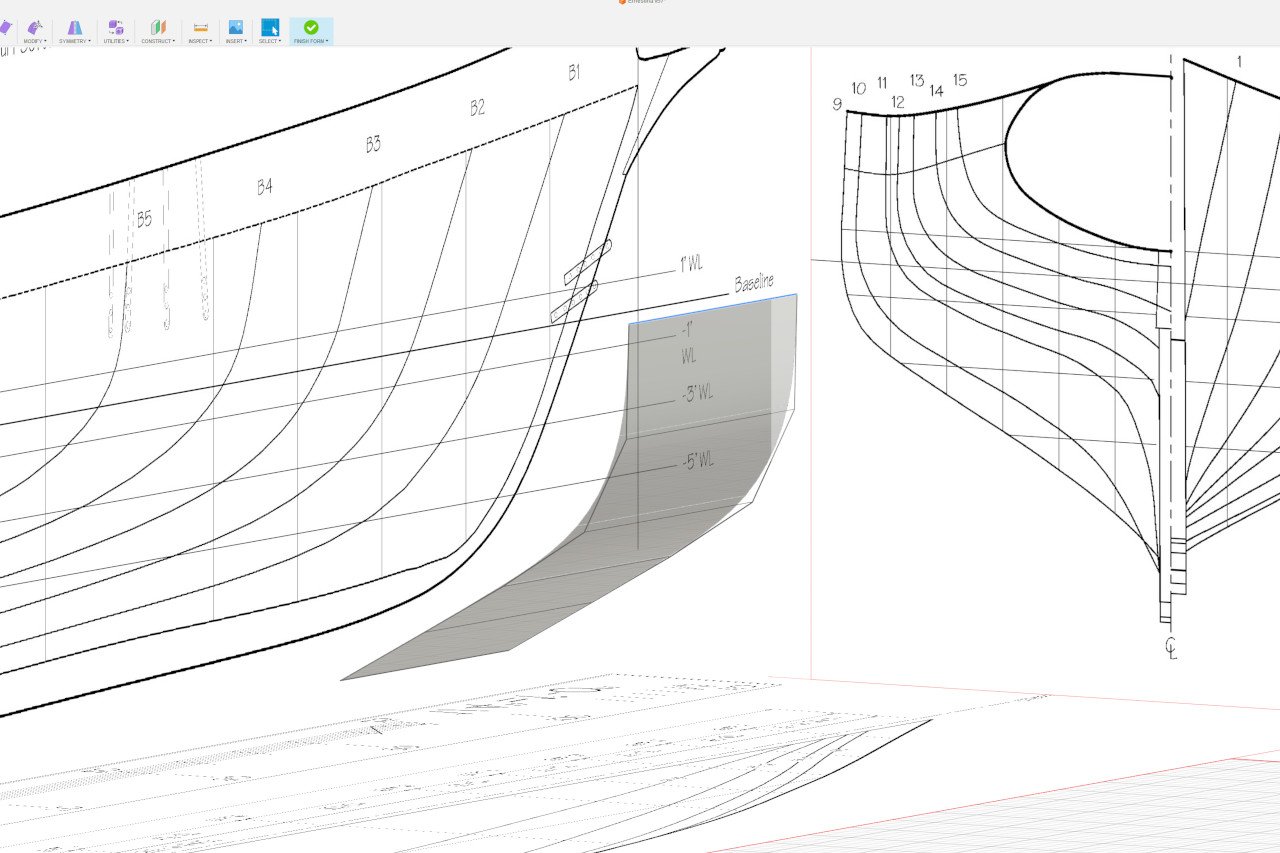This screenshot has width=1280, height=853.
Task: Click the Utilities tool icon
Action: 116,27
